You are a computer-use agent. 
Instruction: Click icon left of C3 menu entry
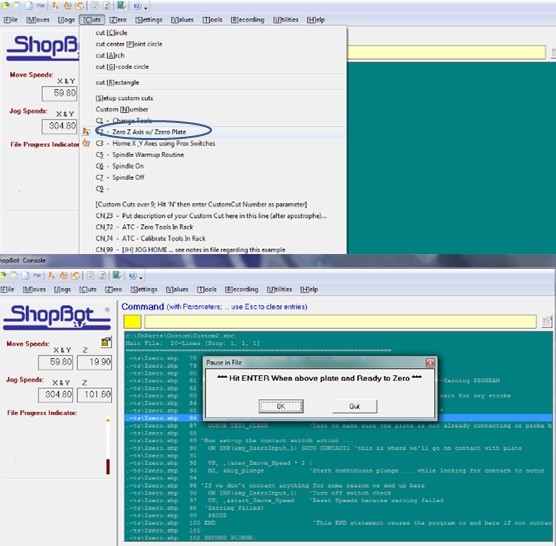pyautogui.click(x=86, y=143)
